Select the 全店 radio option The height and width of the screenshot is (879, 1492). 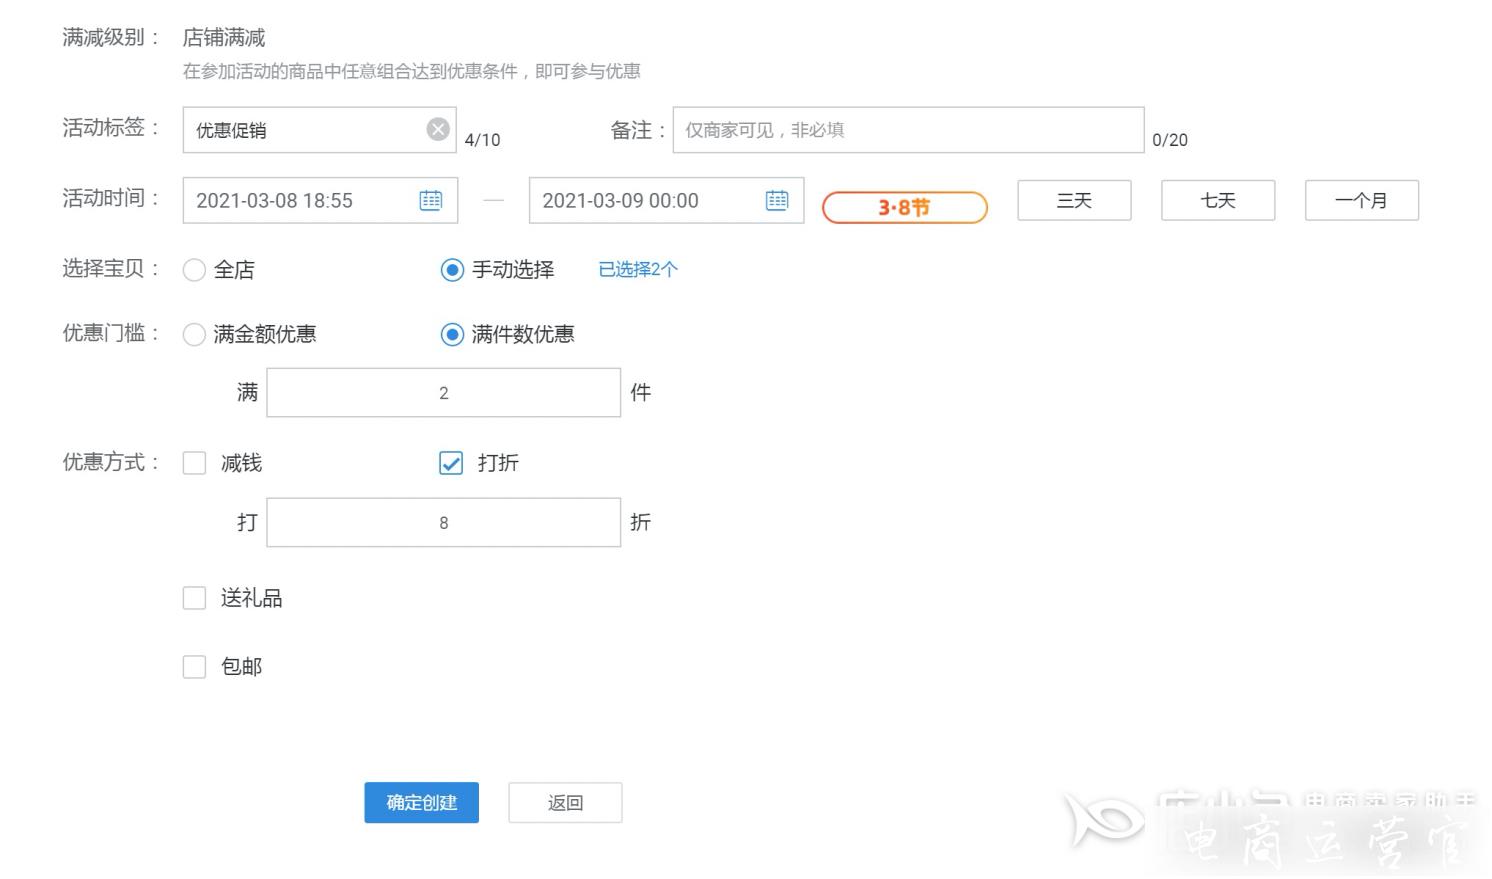tap(194, 270)
